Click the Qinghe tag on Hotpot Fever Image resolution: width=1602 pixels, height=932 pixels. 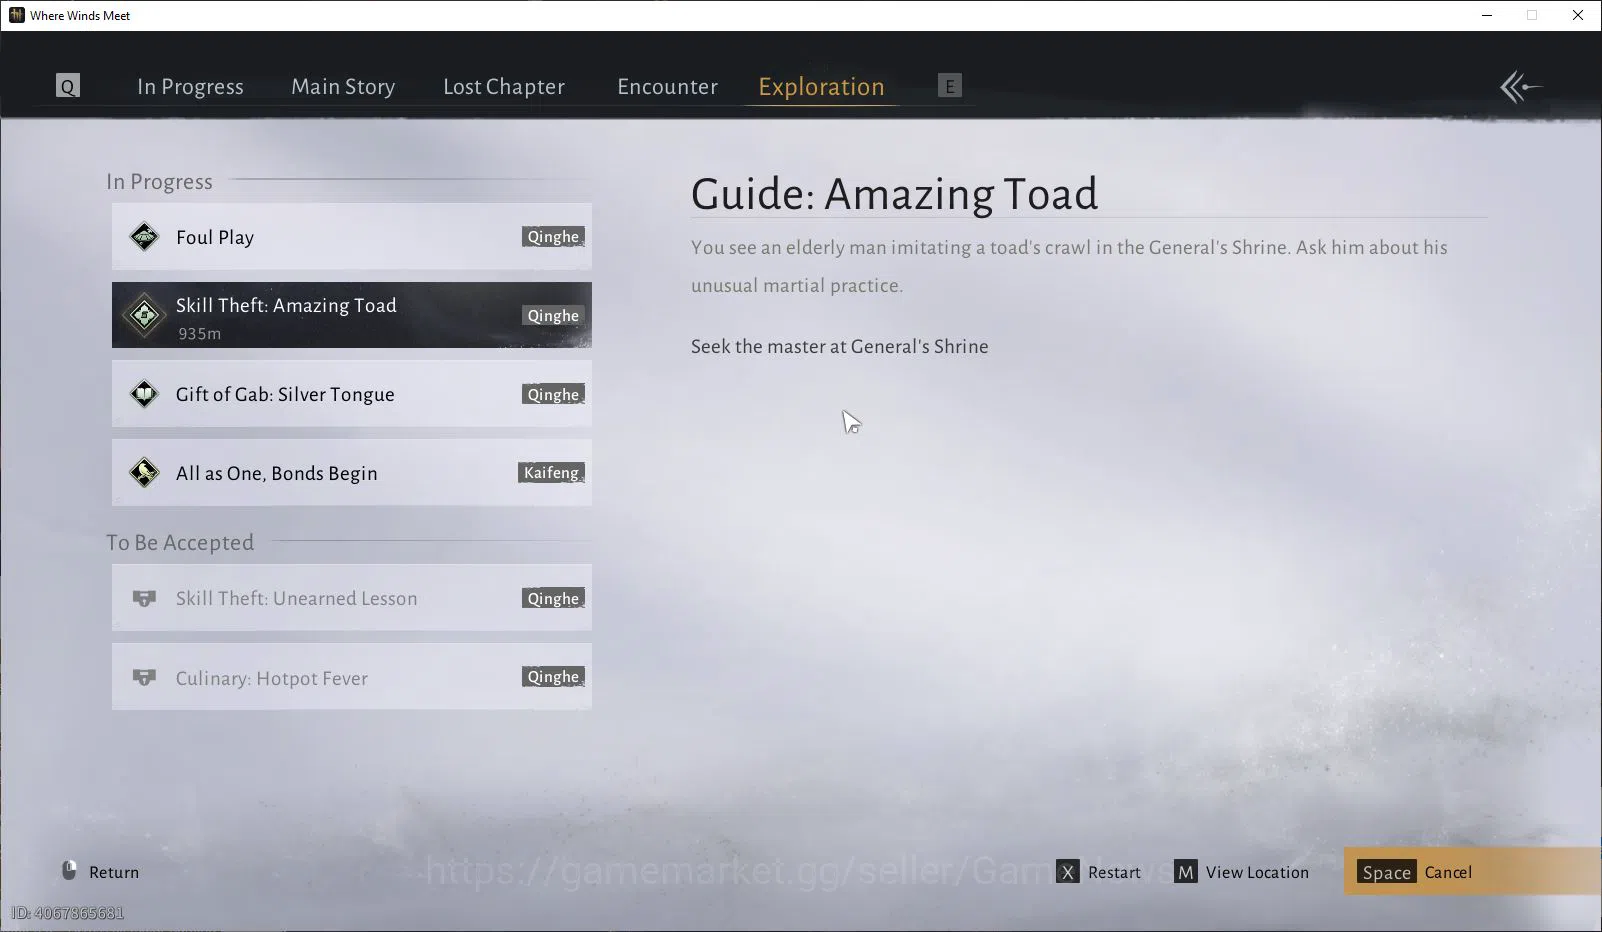553,677
